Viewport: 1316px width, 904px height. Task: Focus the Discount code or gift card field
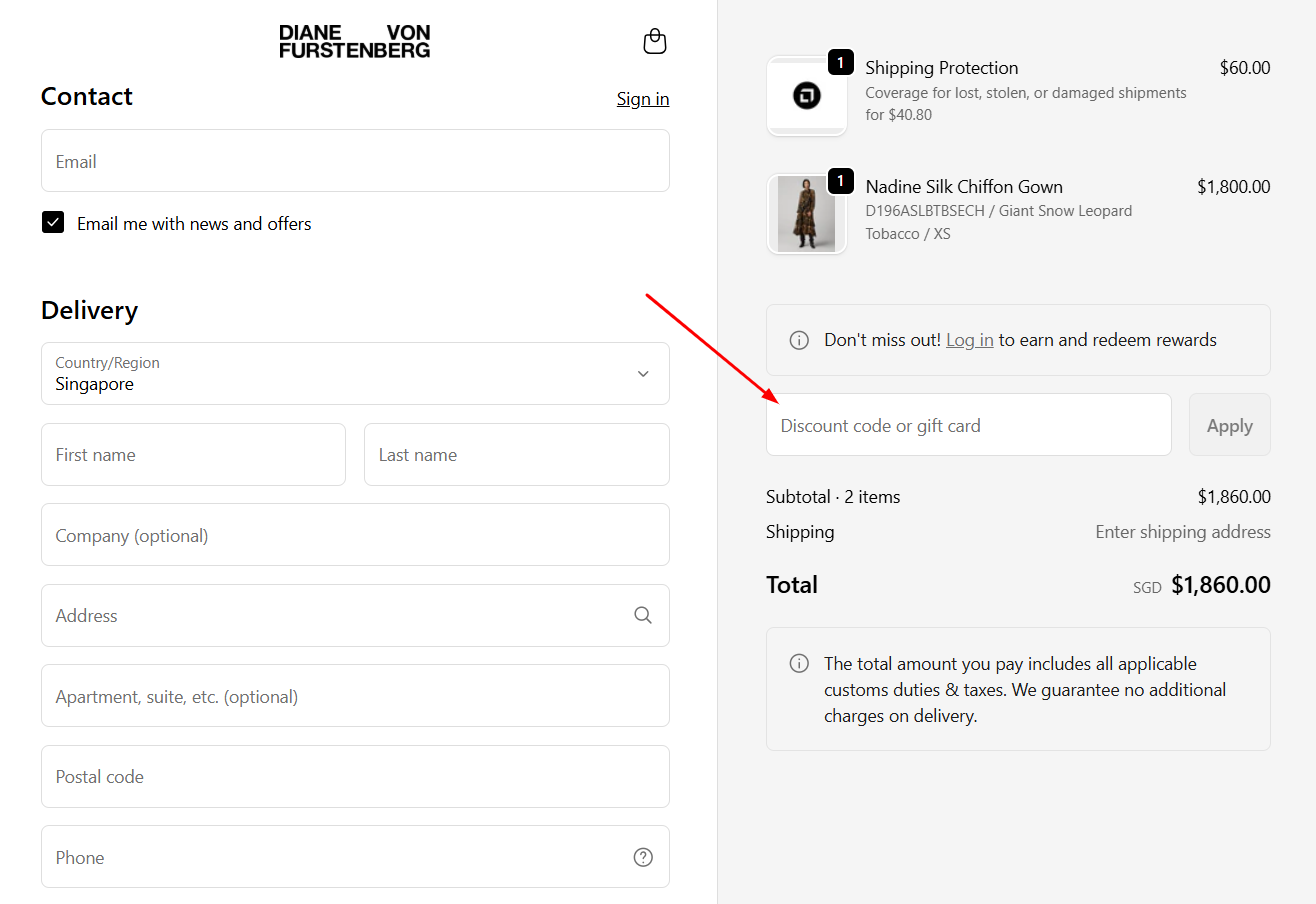point(968,425)
